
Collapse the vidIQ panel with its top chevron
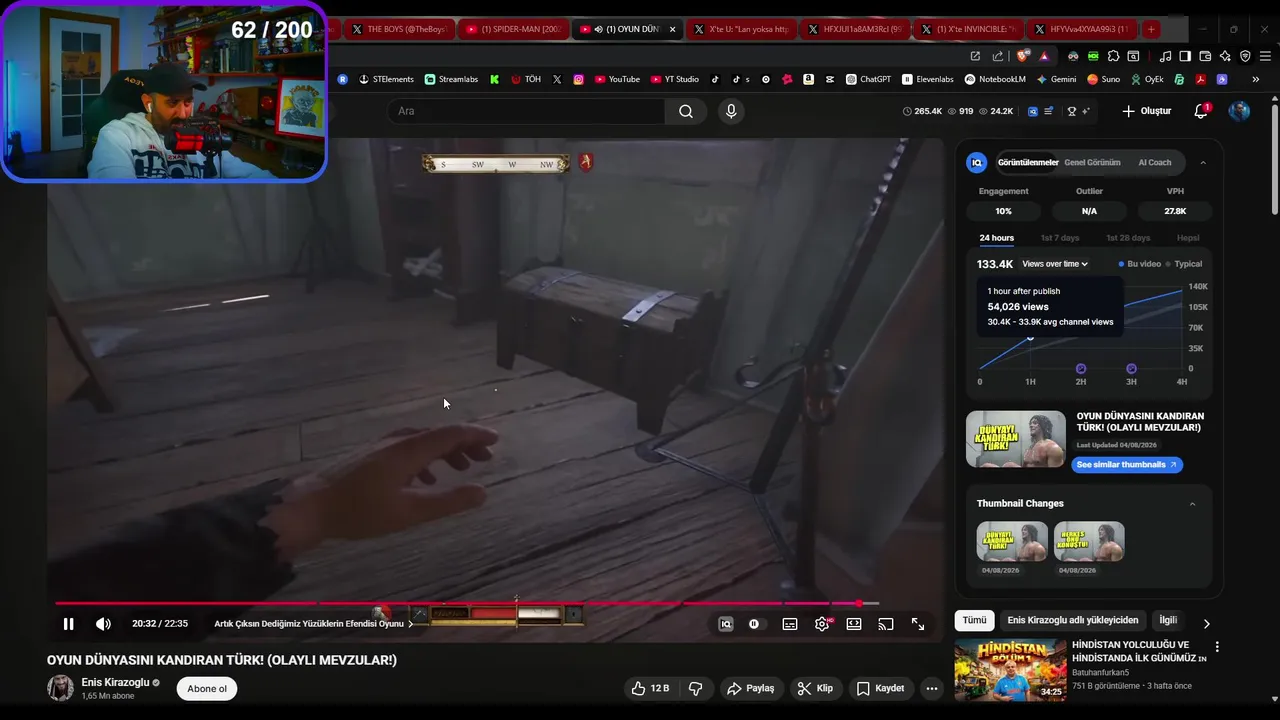(1203, 162)
